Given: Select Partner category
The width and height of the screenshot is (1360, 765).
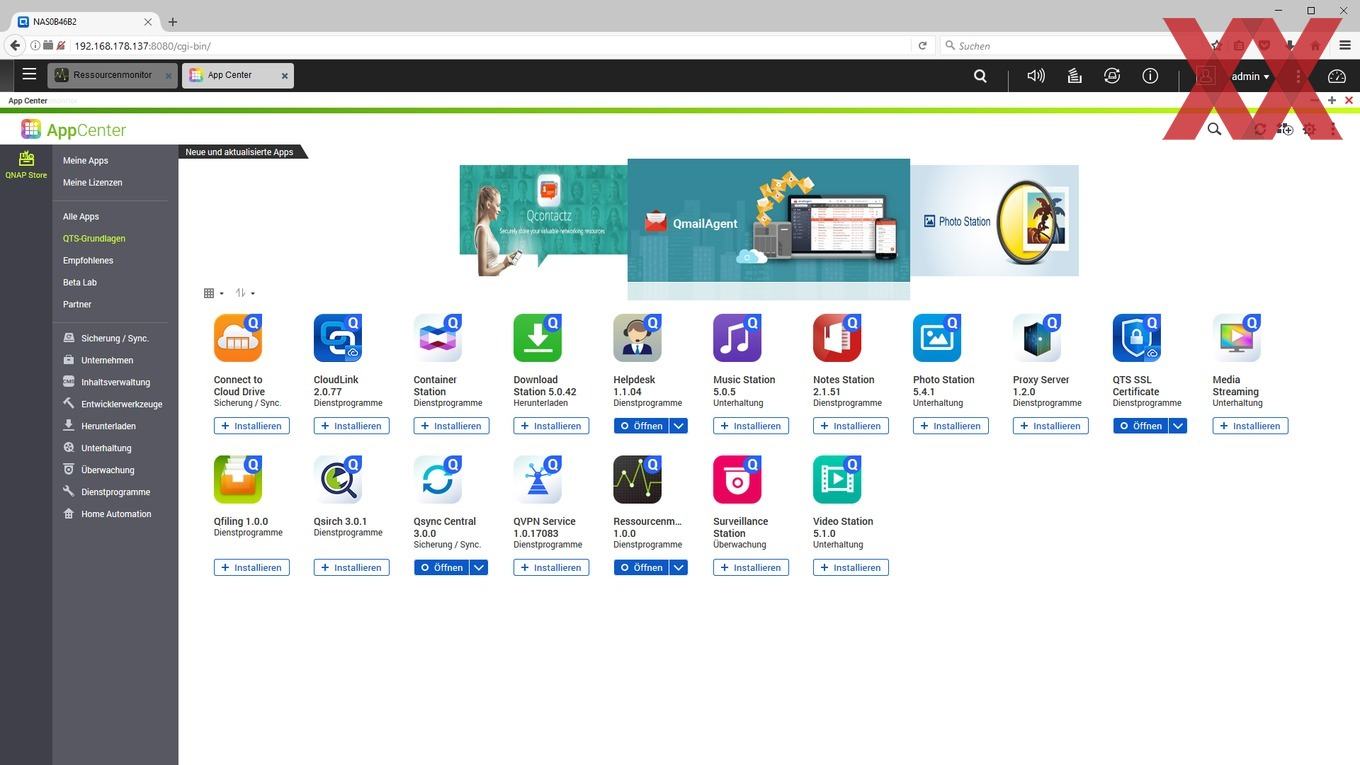Looking at the screenshot, I should pos(77,304).
